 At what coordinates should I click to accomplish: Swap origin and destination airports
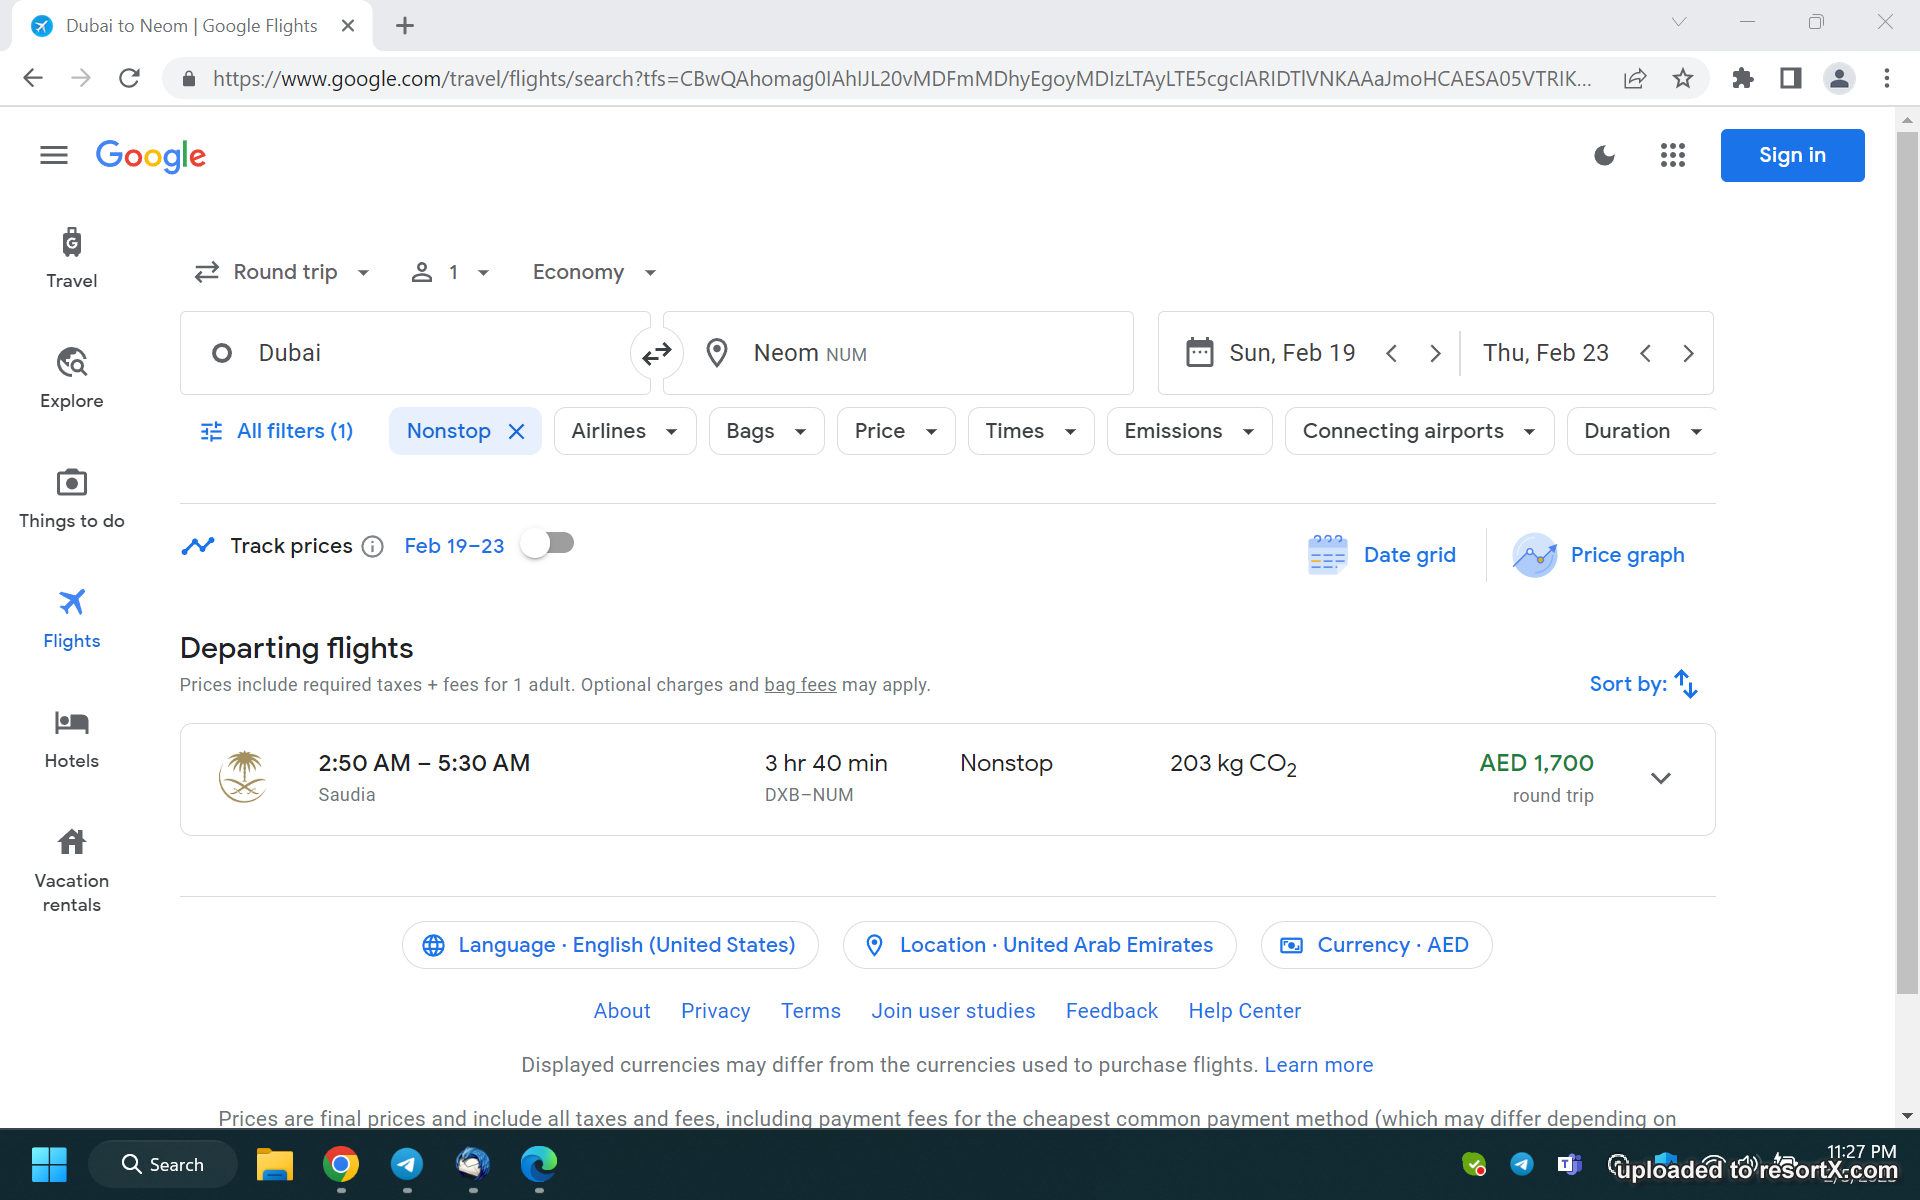click(x=657, y=353)
